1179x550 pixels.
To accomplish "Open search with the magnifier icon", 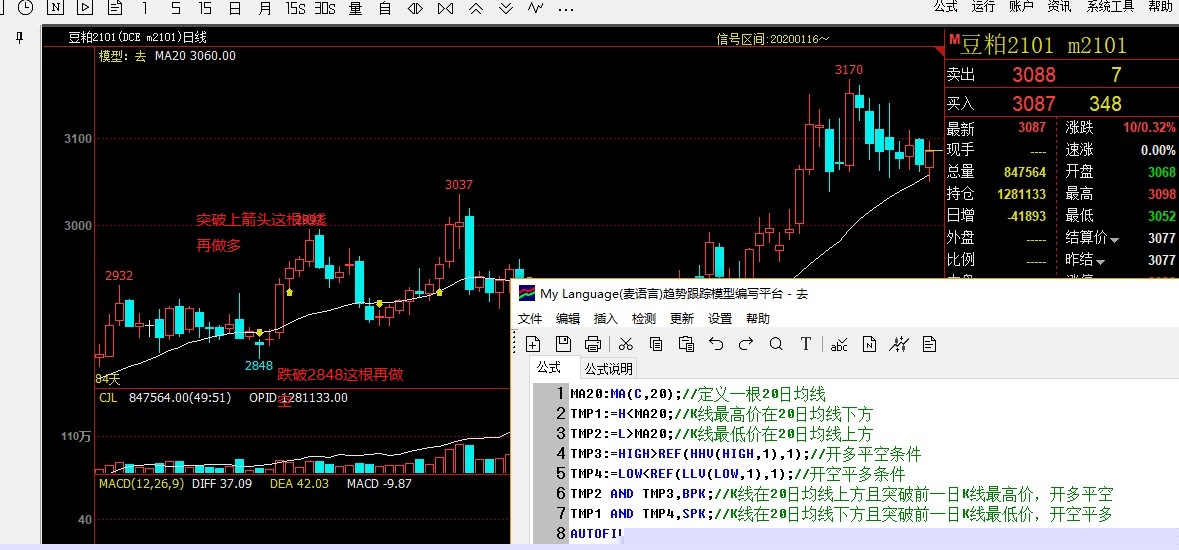I will point(776,344).
